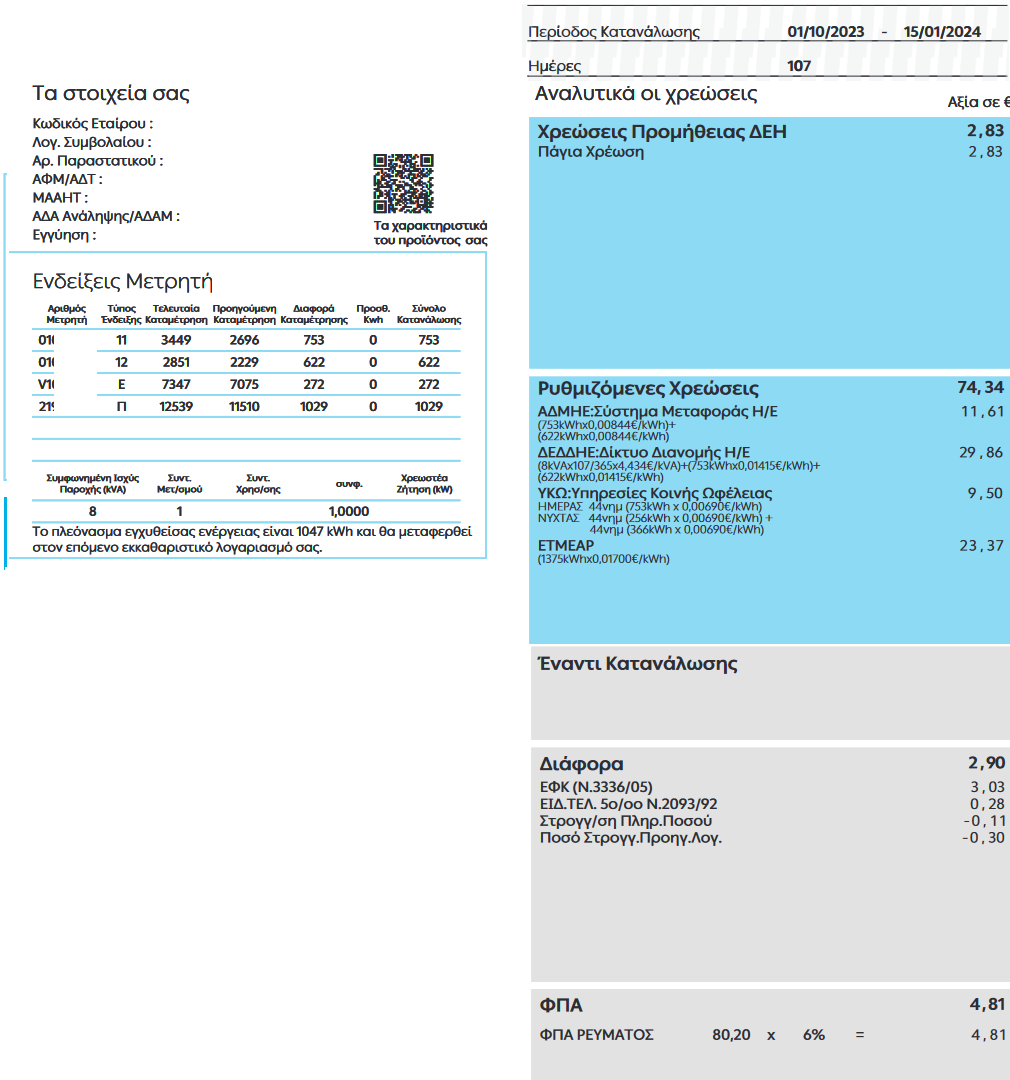Click the QR code for product characteristics
The width and height of the screenshot is (1010, 1080).
[x=403, y=183]
